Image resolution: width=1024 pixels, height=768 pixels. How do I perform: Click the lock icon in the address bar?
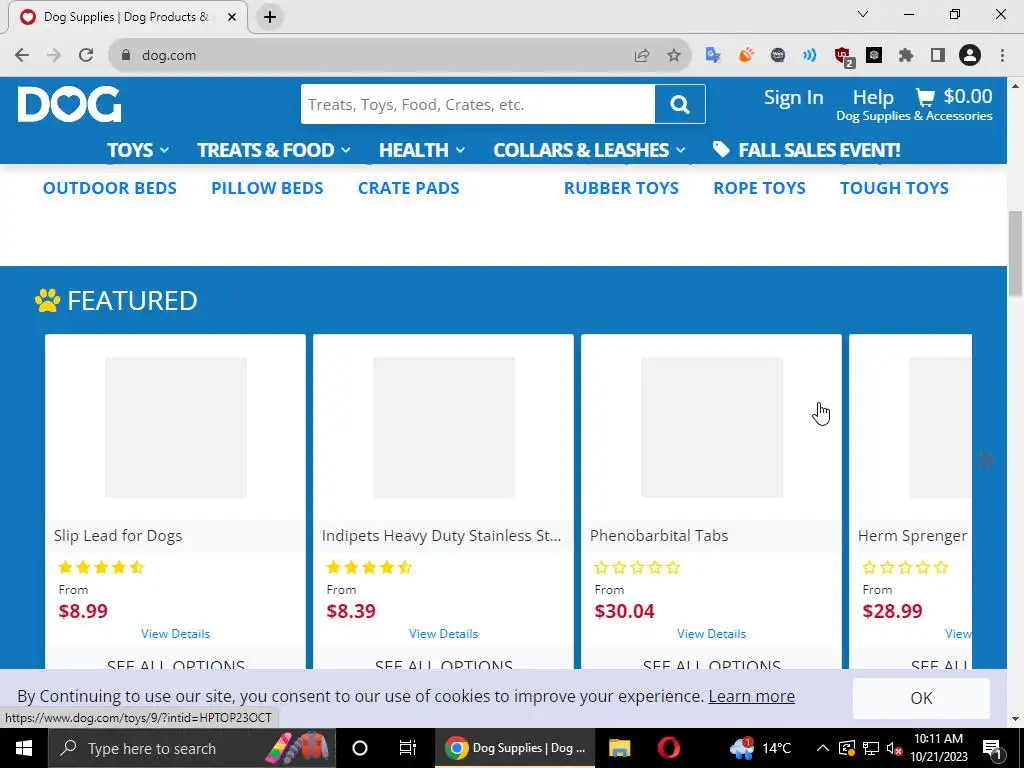tap(126, 56)
